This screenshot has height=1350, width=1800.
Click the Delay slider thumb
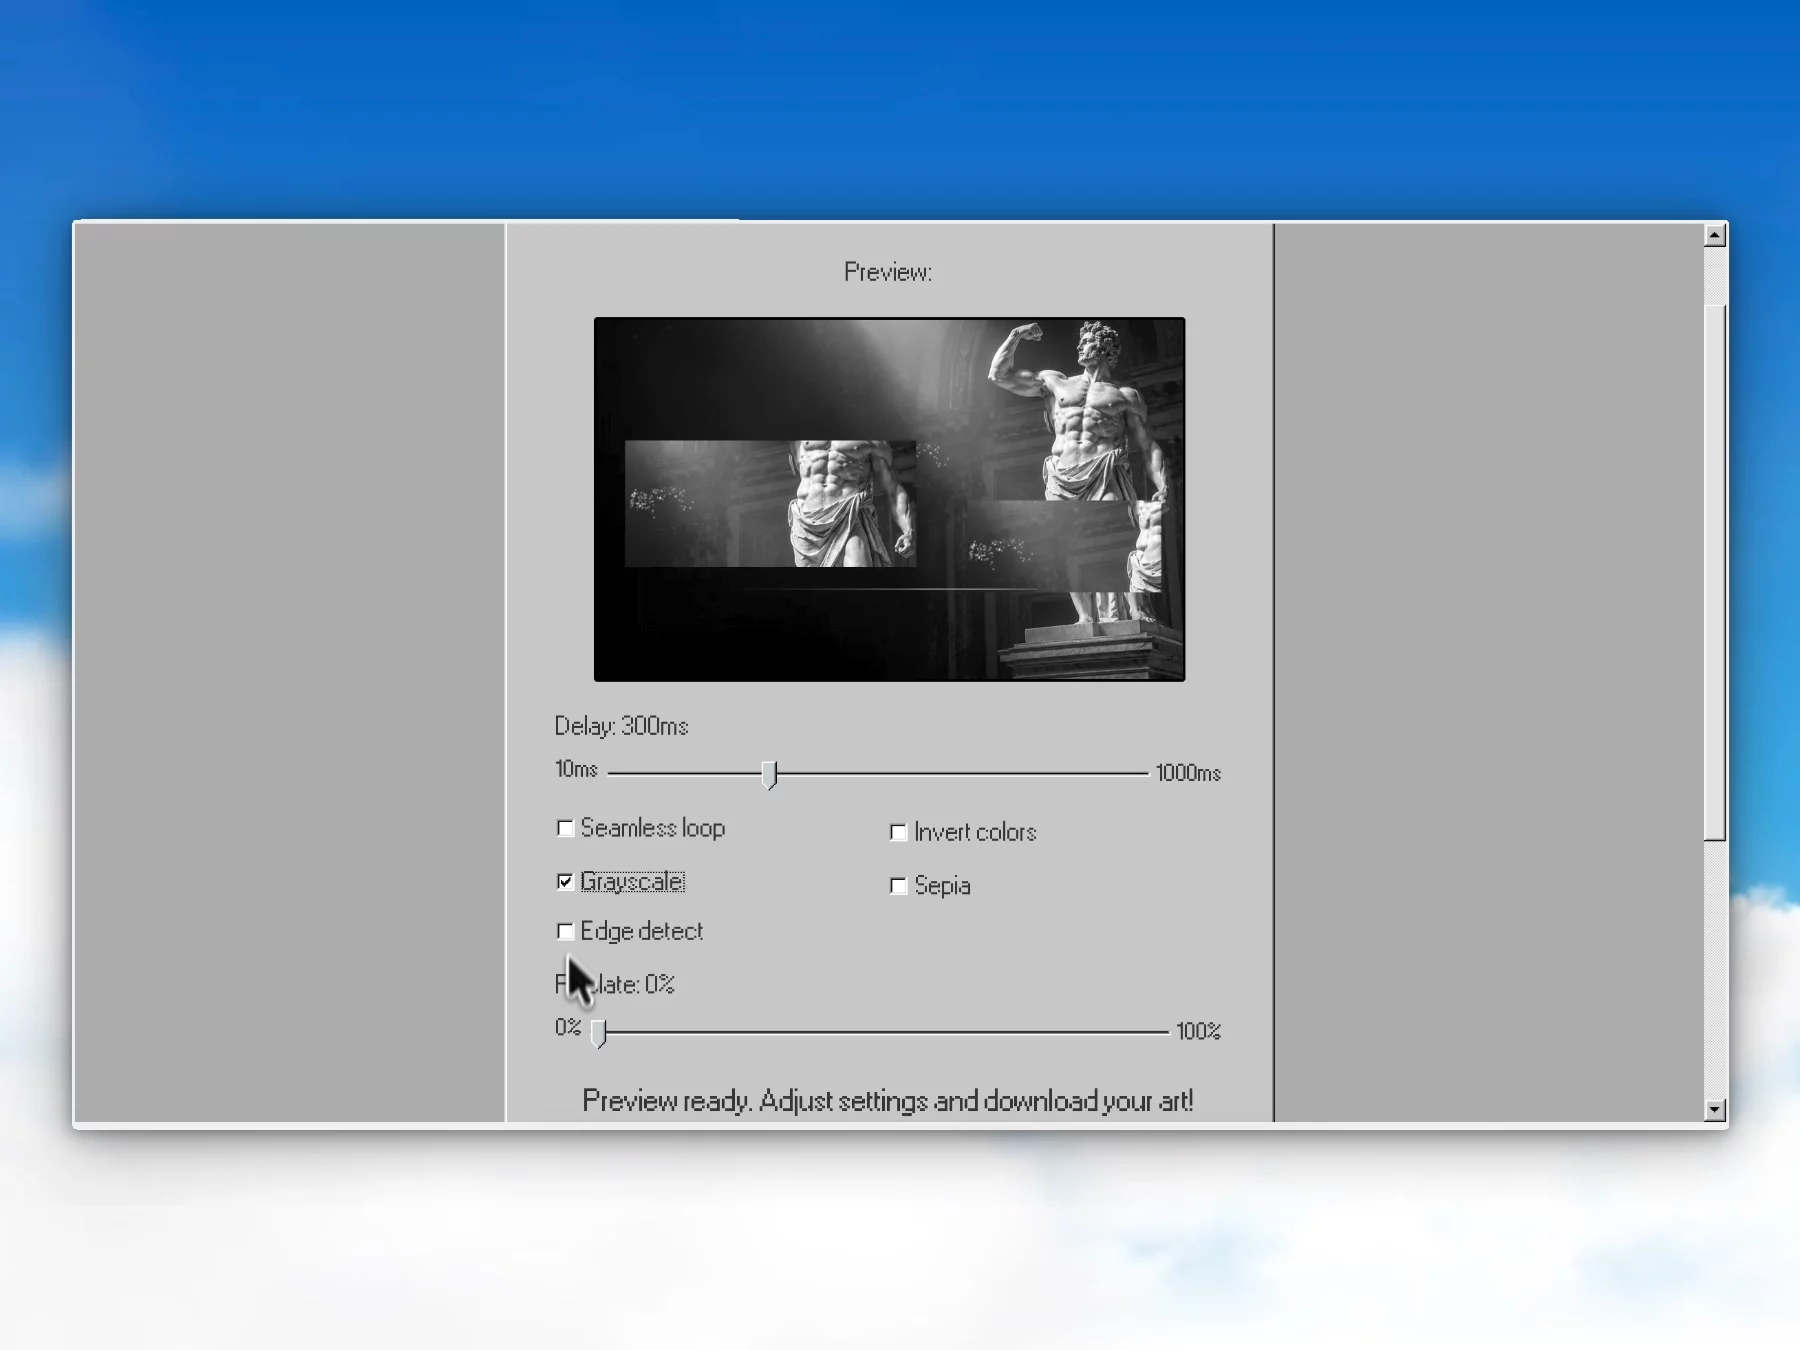[x=769, y=774]
